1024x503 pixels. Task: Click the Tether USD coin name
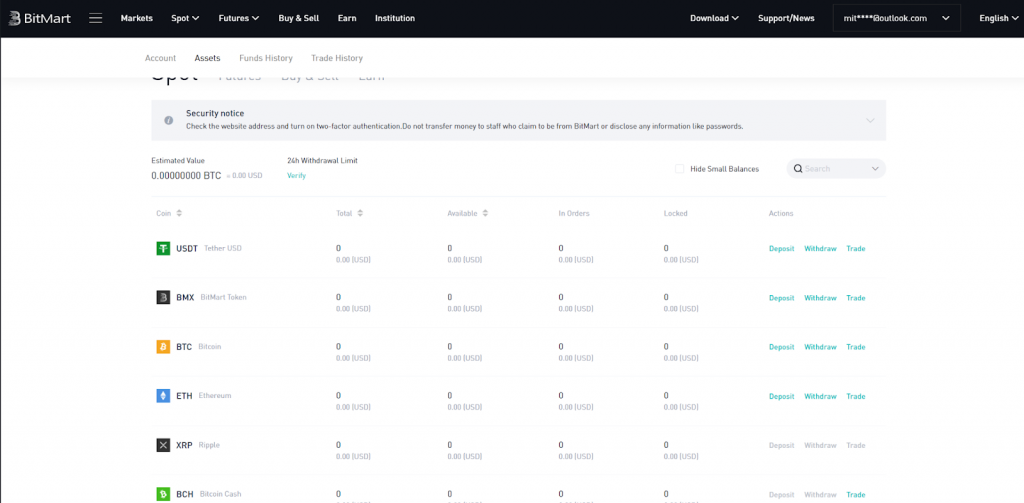(x=223, y=248)
